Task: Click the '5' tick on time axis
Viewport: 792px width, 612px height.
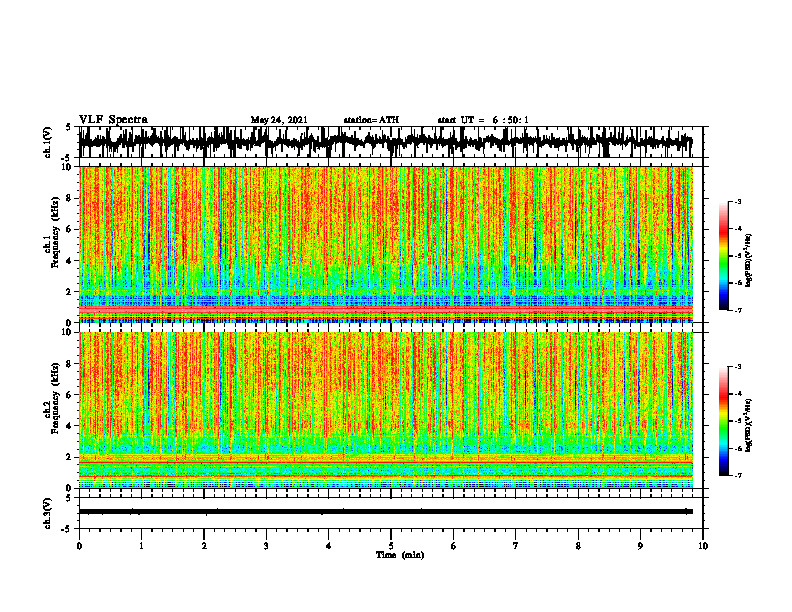Action: point(391,546)
